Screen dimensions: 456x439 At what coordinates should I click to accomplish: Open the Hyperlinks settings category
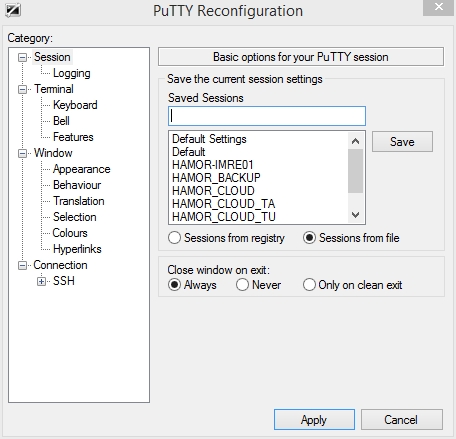[x=77, y=249]
